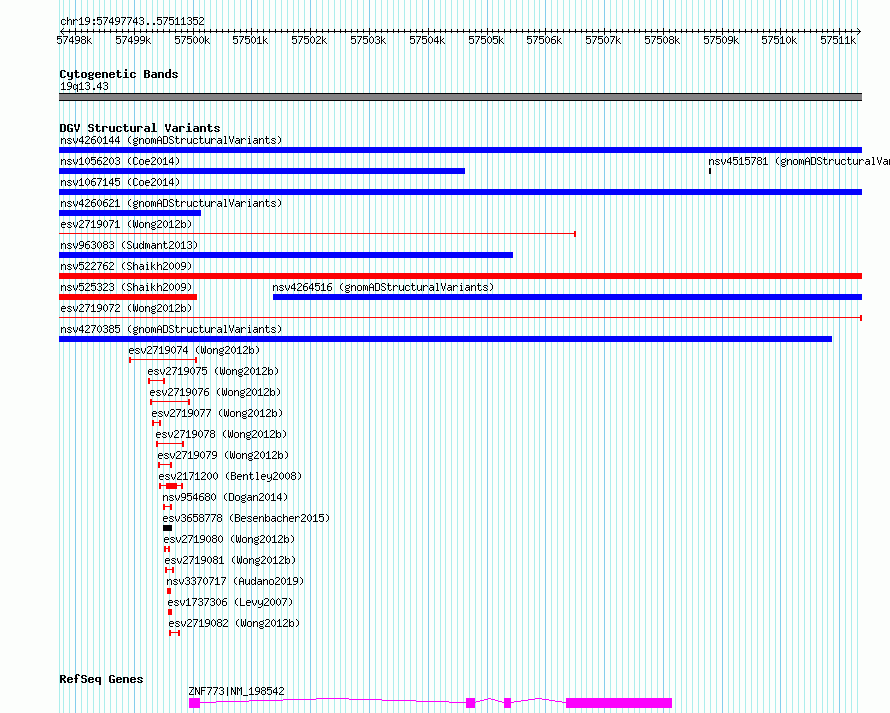Open esv2719074 (Wong2012b) variant
The height and width of the screenshot is (713, 890).
(194, 350)
